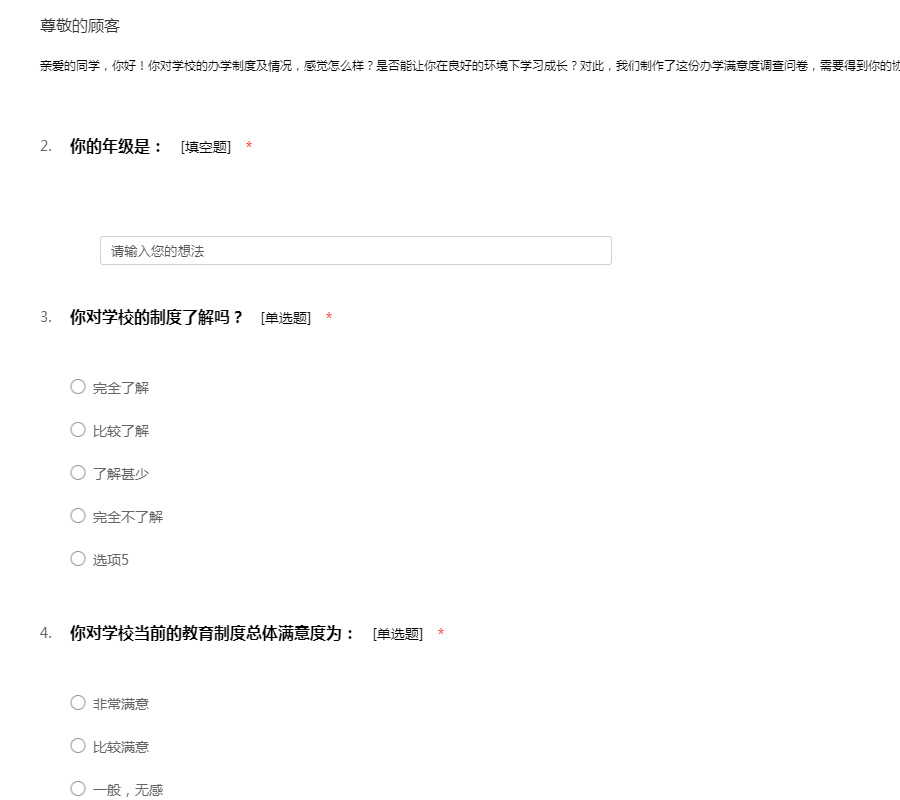Click the red required asterisk on question 3
Image resolution: width=900 pixels, height=800 pixels.
pyautogui.click(x=329, y=319)
